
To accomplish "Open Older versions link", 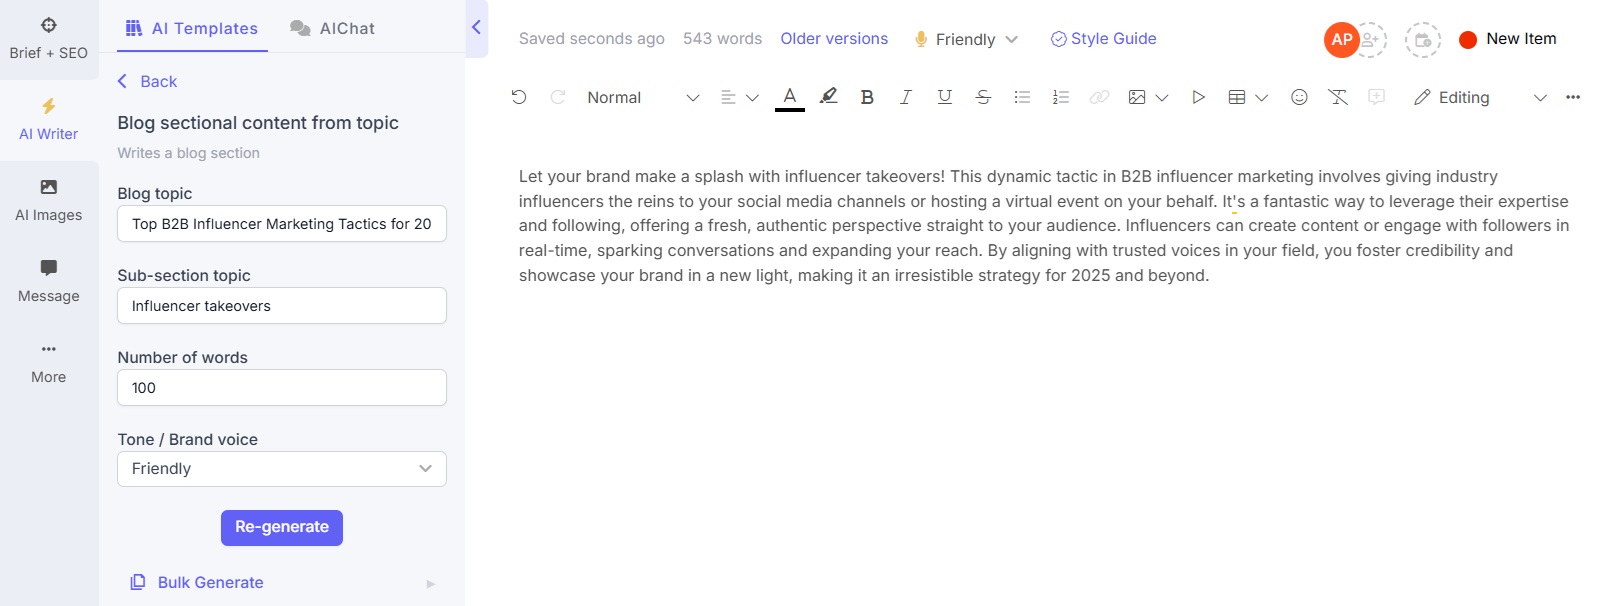I will pyautogui.click(x=834, y=39).
